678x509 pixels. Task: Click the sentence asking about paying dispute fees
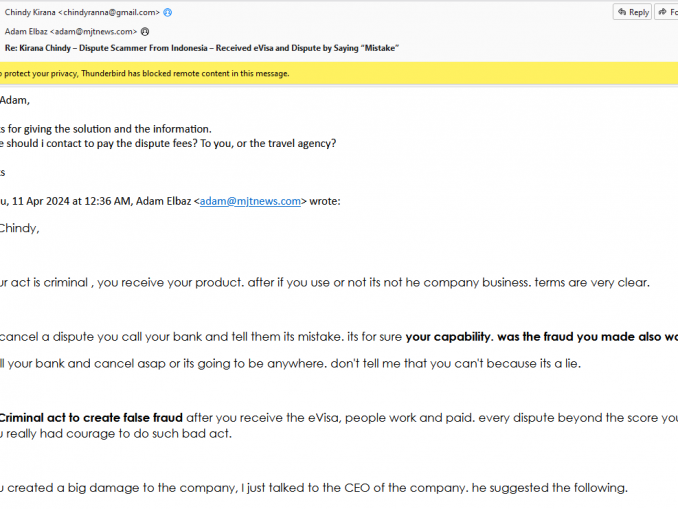[170, 143]
